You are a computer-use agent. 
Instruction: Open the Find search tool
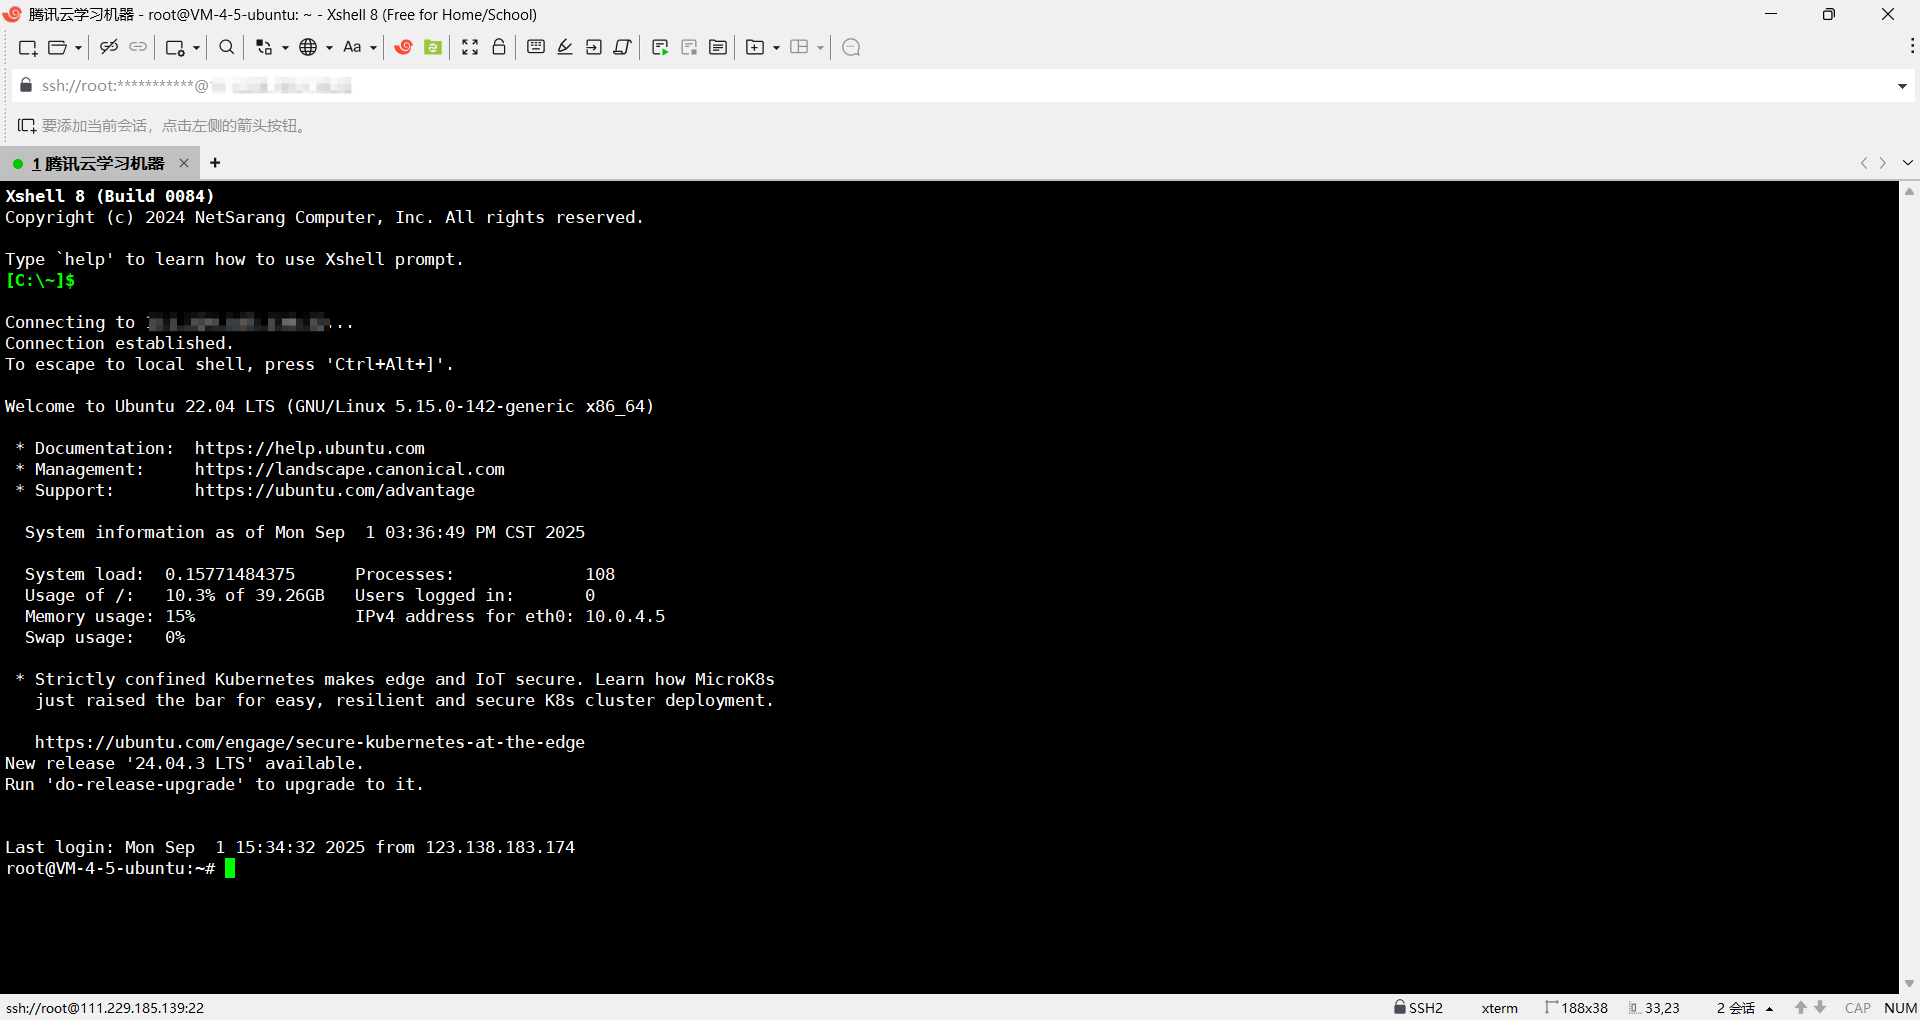226,47
